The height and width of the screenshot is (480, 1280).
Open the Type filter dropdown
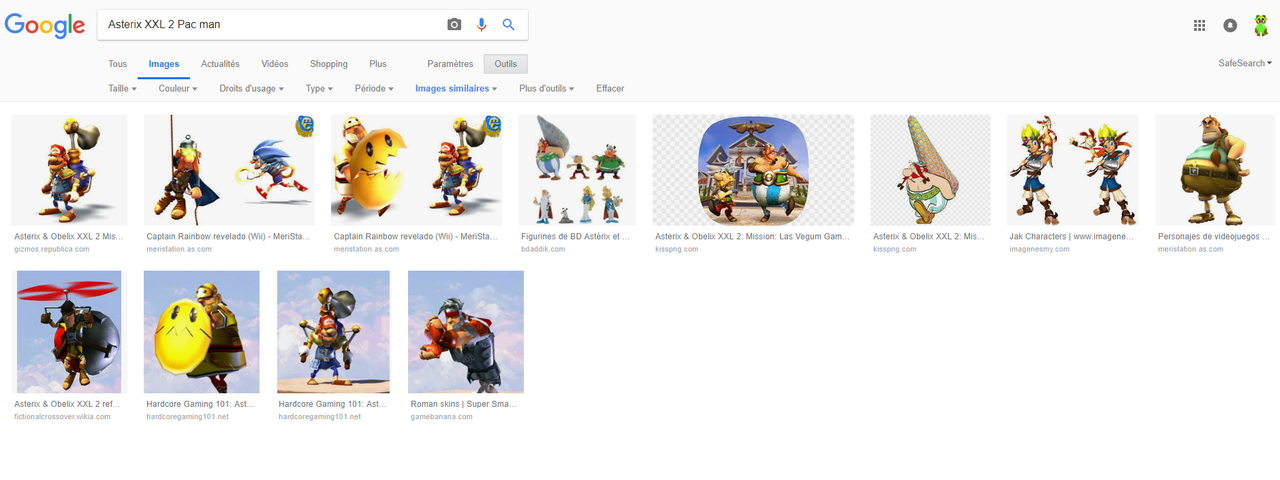pyautogui.click(x=320, y=89)
